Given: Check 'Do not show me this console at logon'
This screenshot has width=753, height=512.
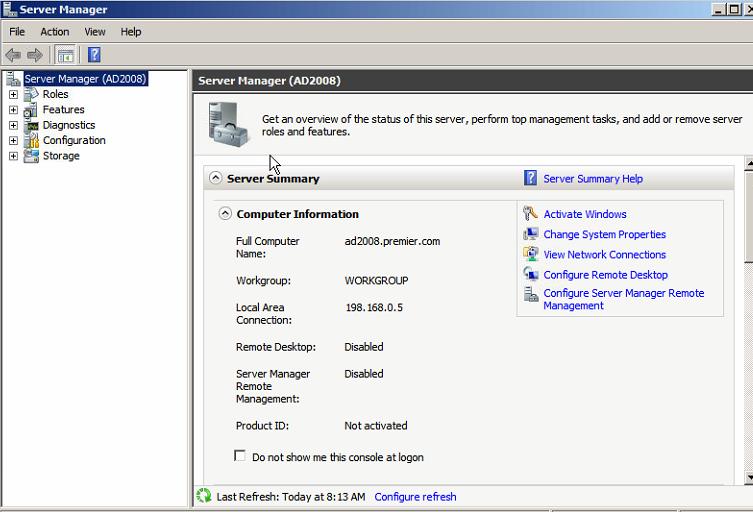Looking at the screenshot, I should click(240, 455).
